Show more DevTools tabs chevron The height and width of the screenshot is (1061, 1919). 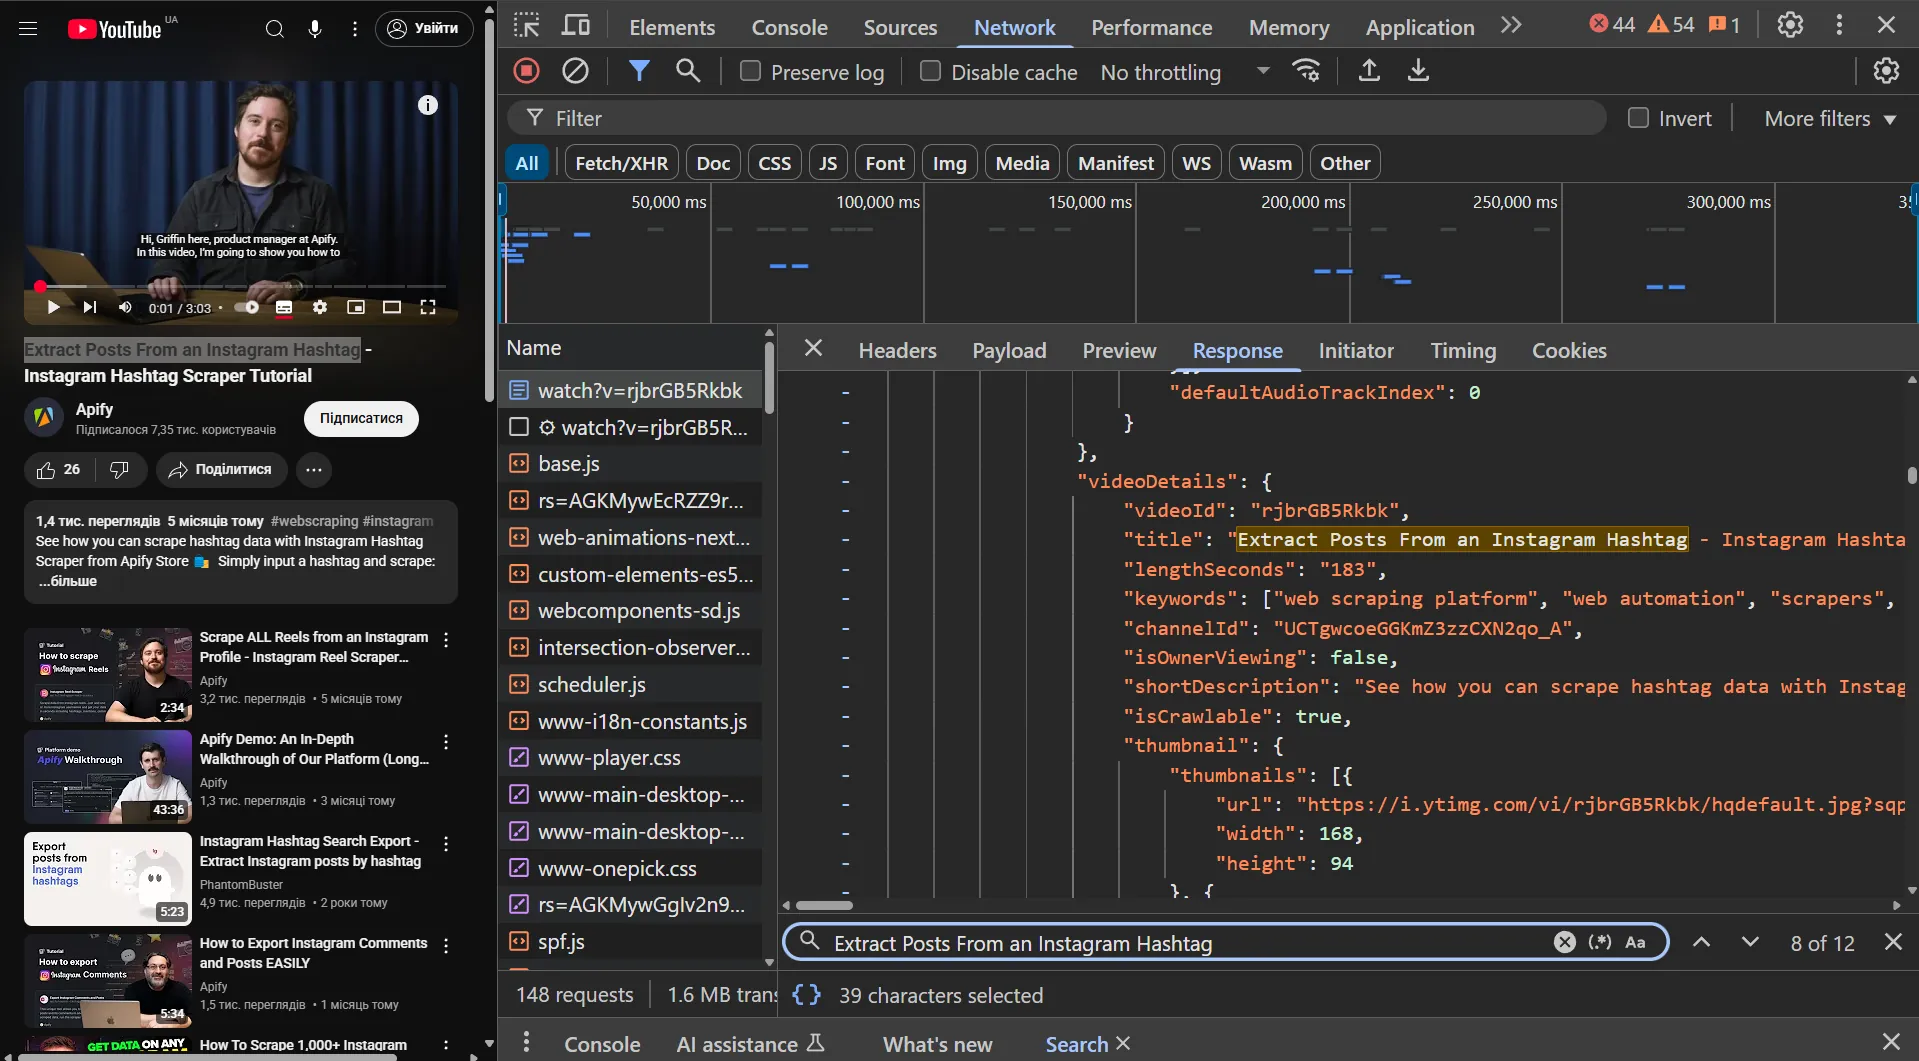1511,26
